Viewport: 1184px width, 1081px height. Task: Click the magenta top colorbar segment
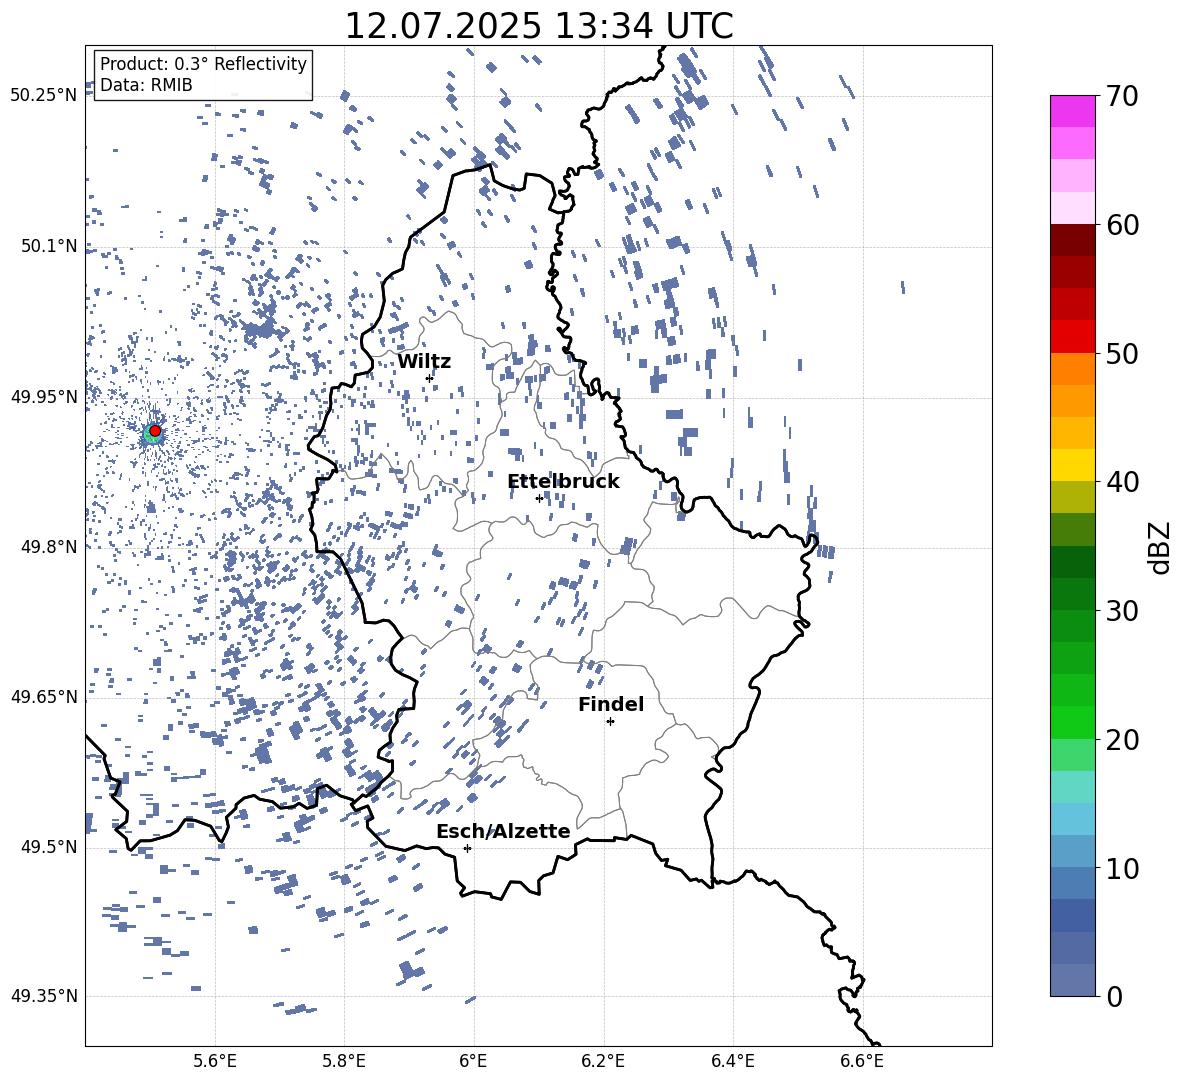[1073, 112]
